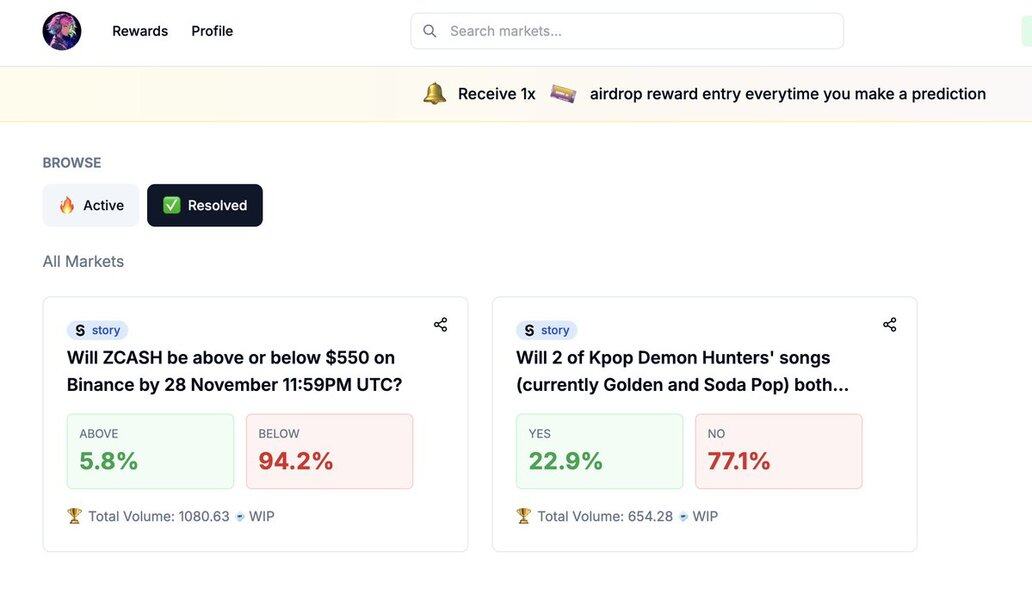
Task: Click the user avatar profile picture
Action: (62, 31)
